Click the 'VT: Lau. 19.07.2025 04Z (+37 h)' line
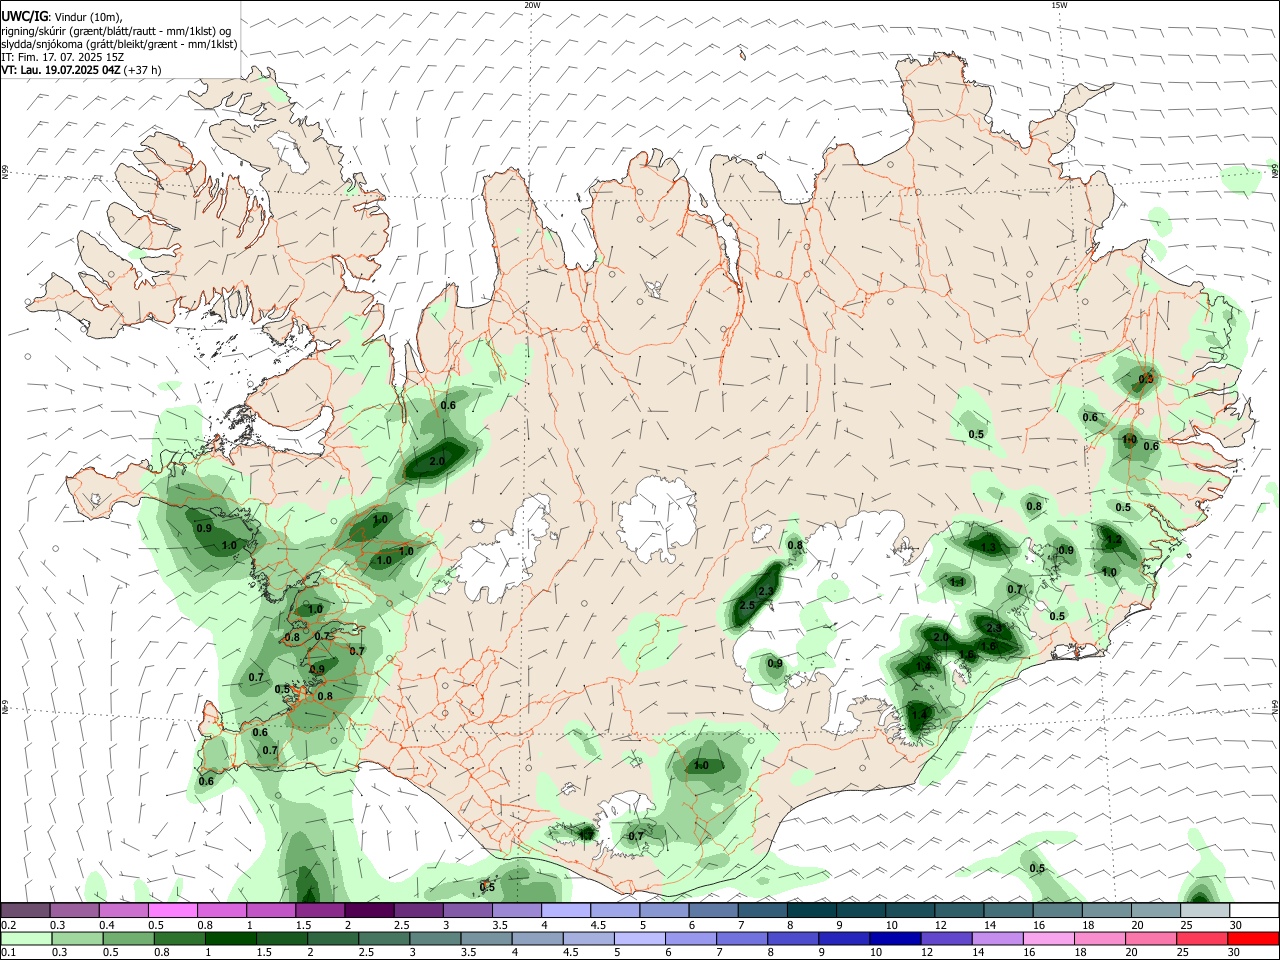 click(x=81, y=70)
